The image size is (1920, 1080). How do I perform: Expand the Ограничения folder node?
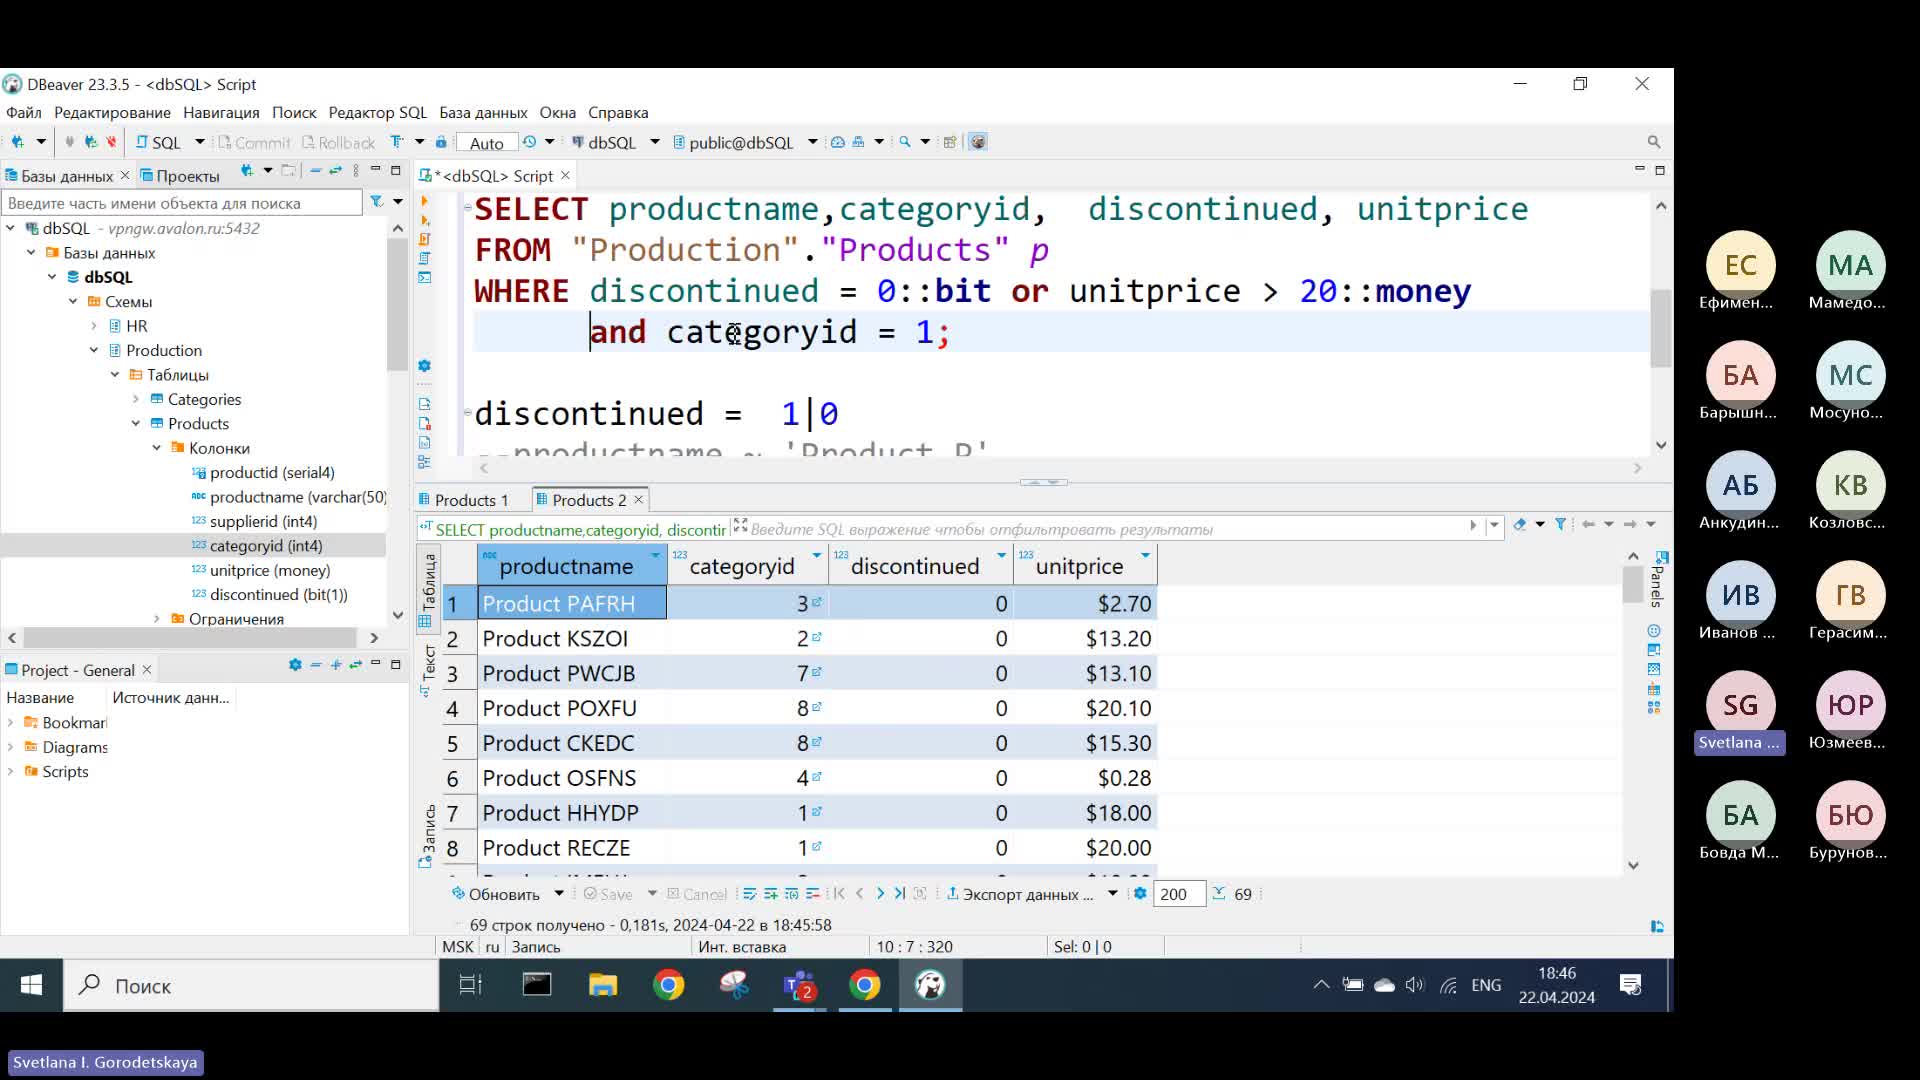[x=157, y=619]
